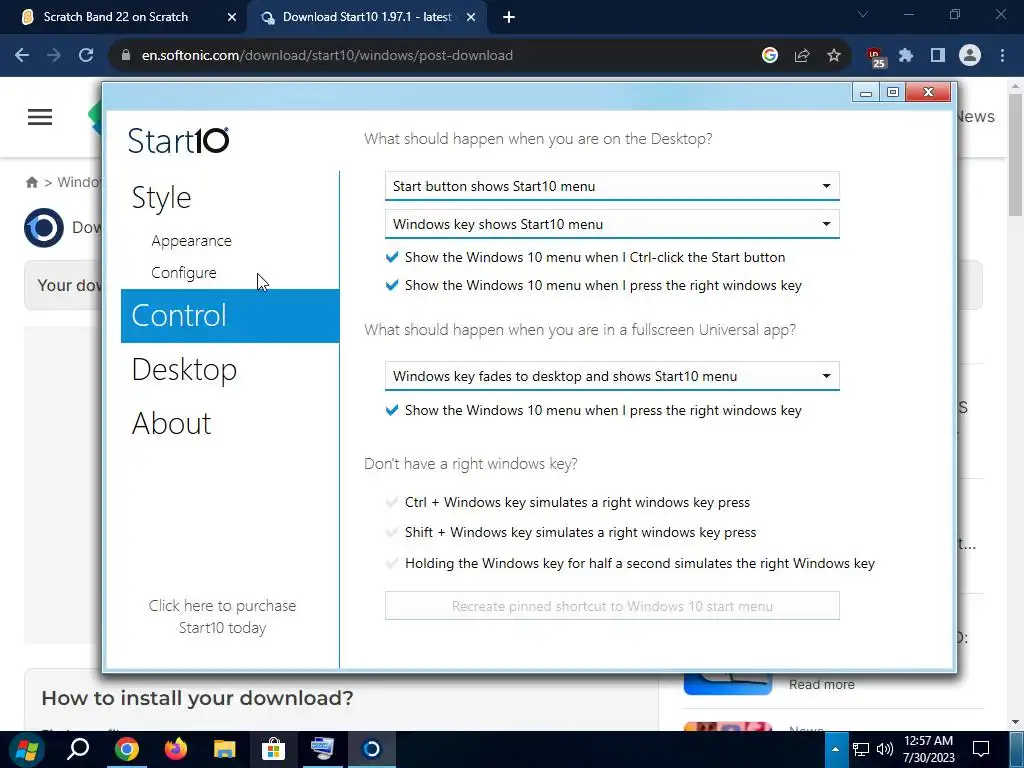Image resolution: width=1024 pixels, height=768 pixels.
Task: Open the Softonic hamburger menu
Action: point(40,117)
